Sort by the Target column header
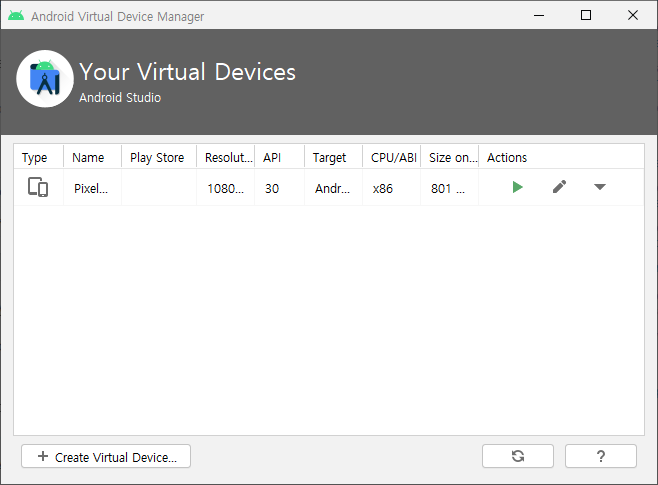Screen dimensions: 658x485 pos(334,157)
